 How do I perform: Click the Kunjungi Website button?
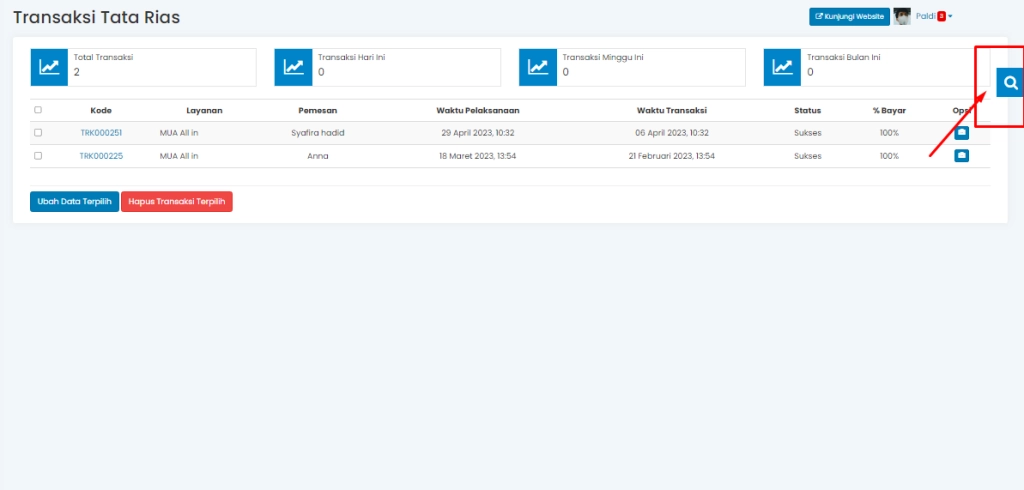pos(848,16)
